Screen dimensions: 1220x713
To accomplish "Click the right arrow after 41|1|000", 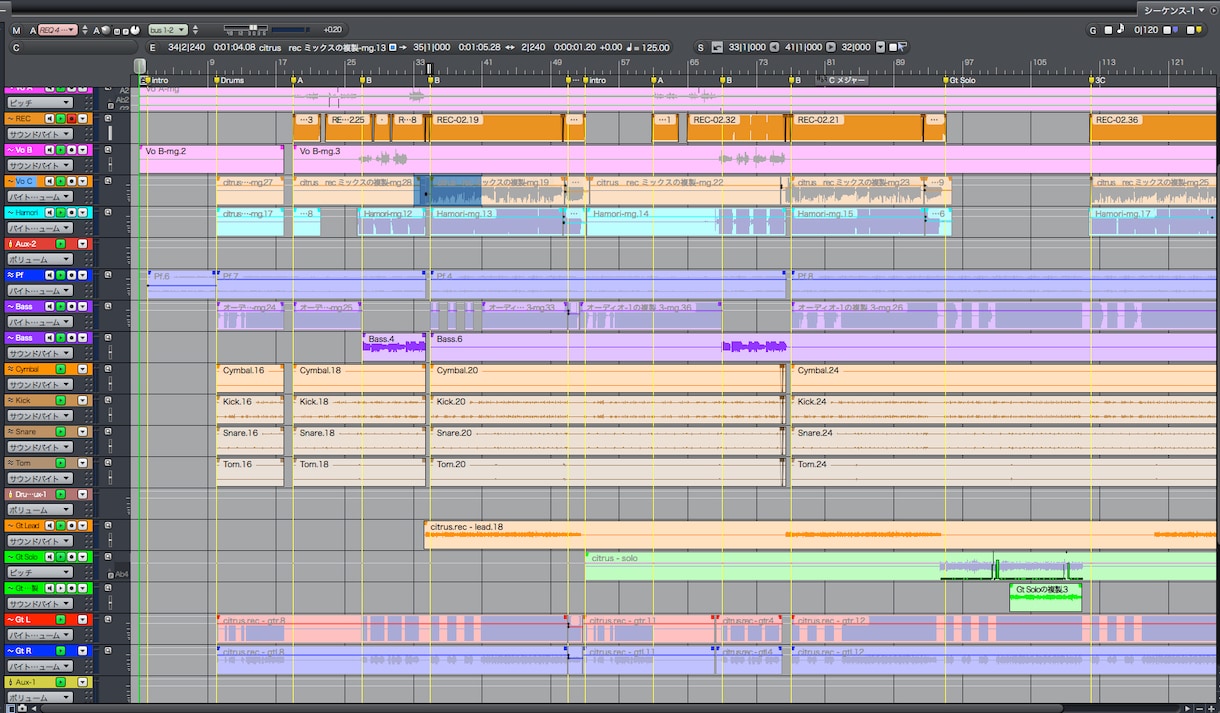I will pos(831,47).
